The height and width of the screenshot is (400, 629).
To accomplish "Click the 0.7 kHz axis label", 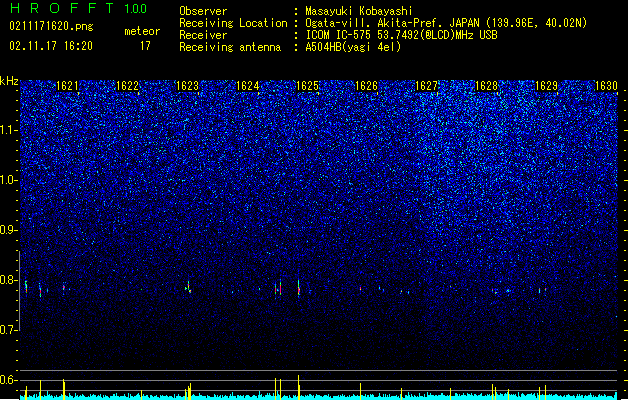I will tap(9, 330).
